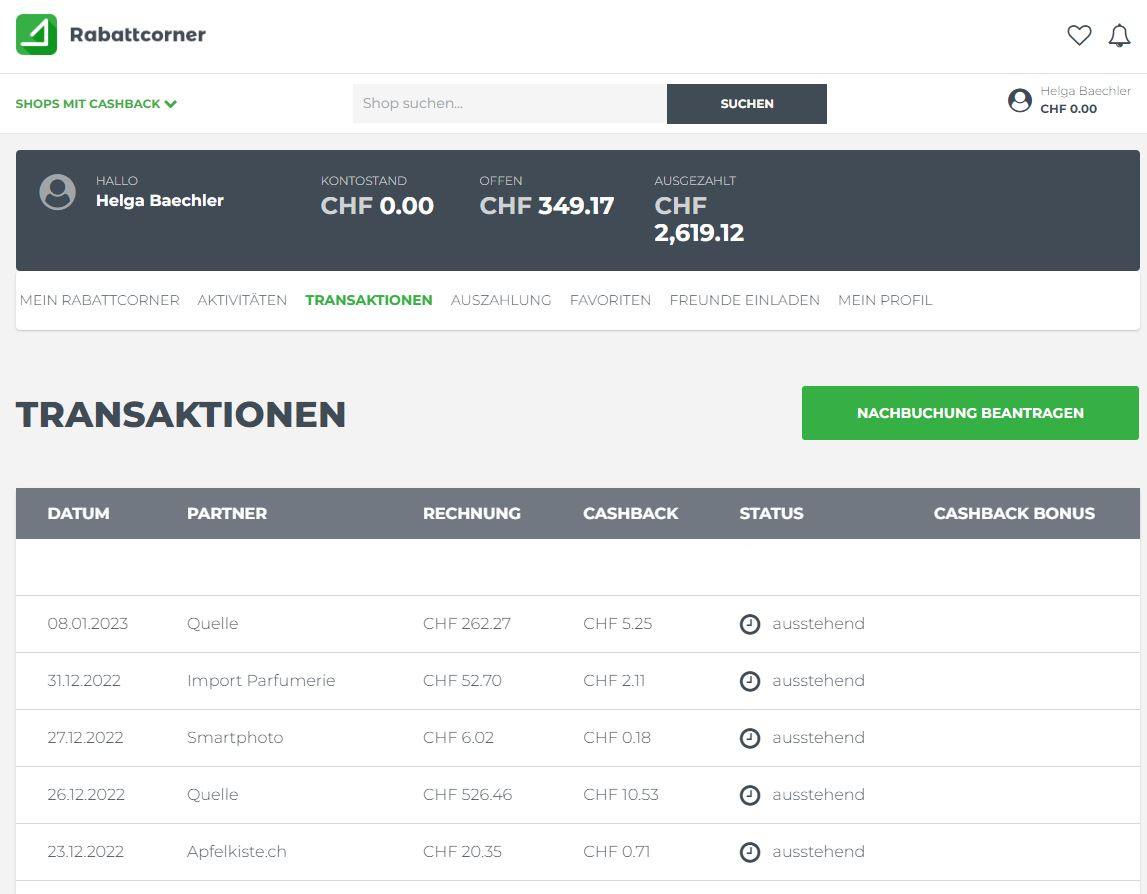This screenshot has width=1147, height=894.
Task: Click the Rechnung column header
Action: click(x=472, y=514)
